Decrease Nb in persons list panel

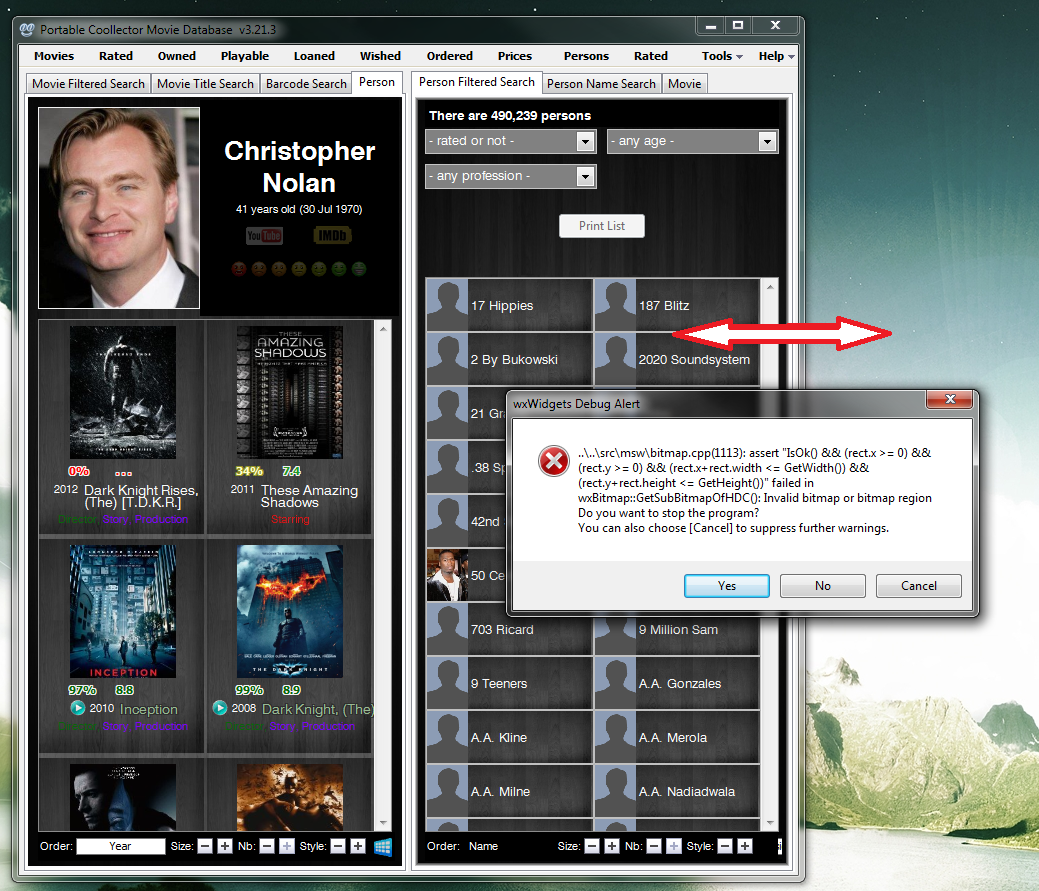[653, 846]
